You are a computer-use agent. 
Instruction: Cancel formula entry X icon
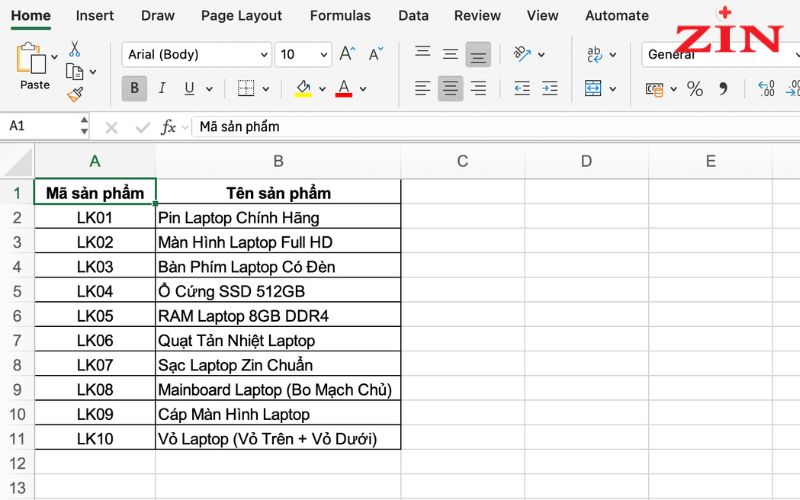point(111,127)
